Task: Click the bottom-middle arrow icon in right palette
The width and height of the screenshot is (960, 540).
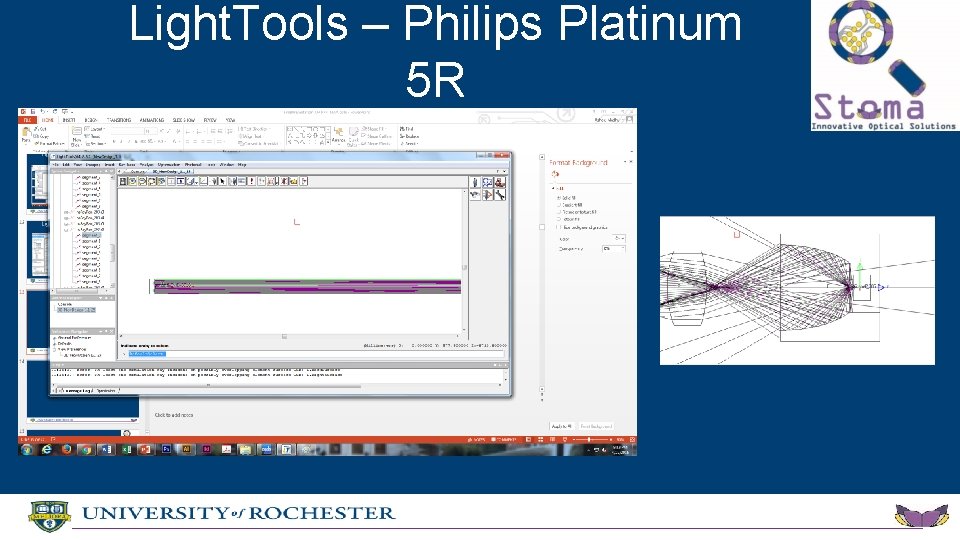Action: (x=487, y=195)
